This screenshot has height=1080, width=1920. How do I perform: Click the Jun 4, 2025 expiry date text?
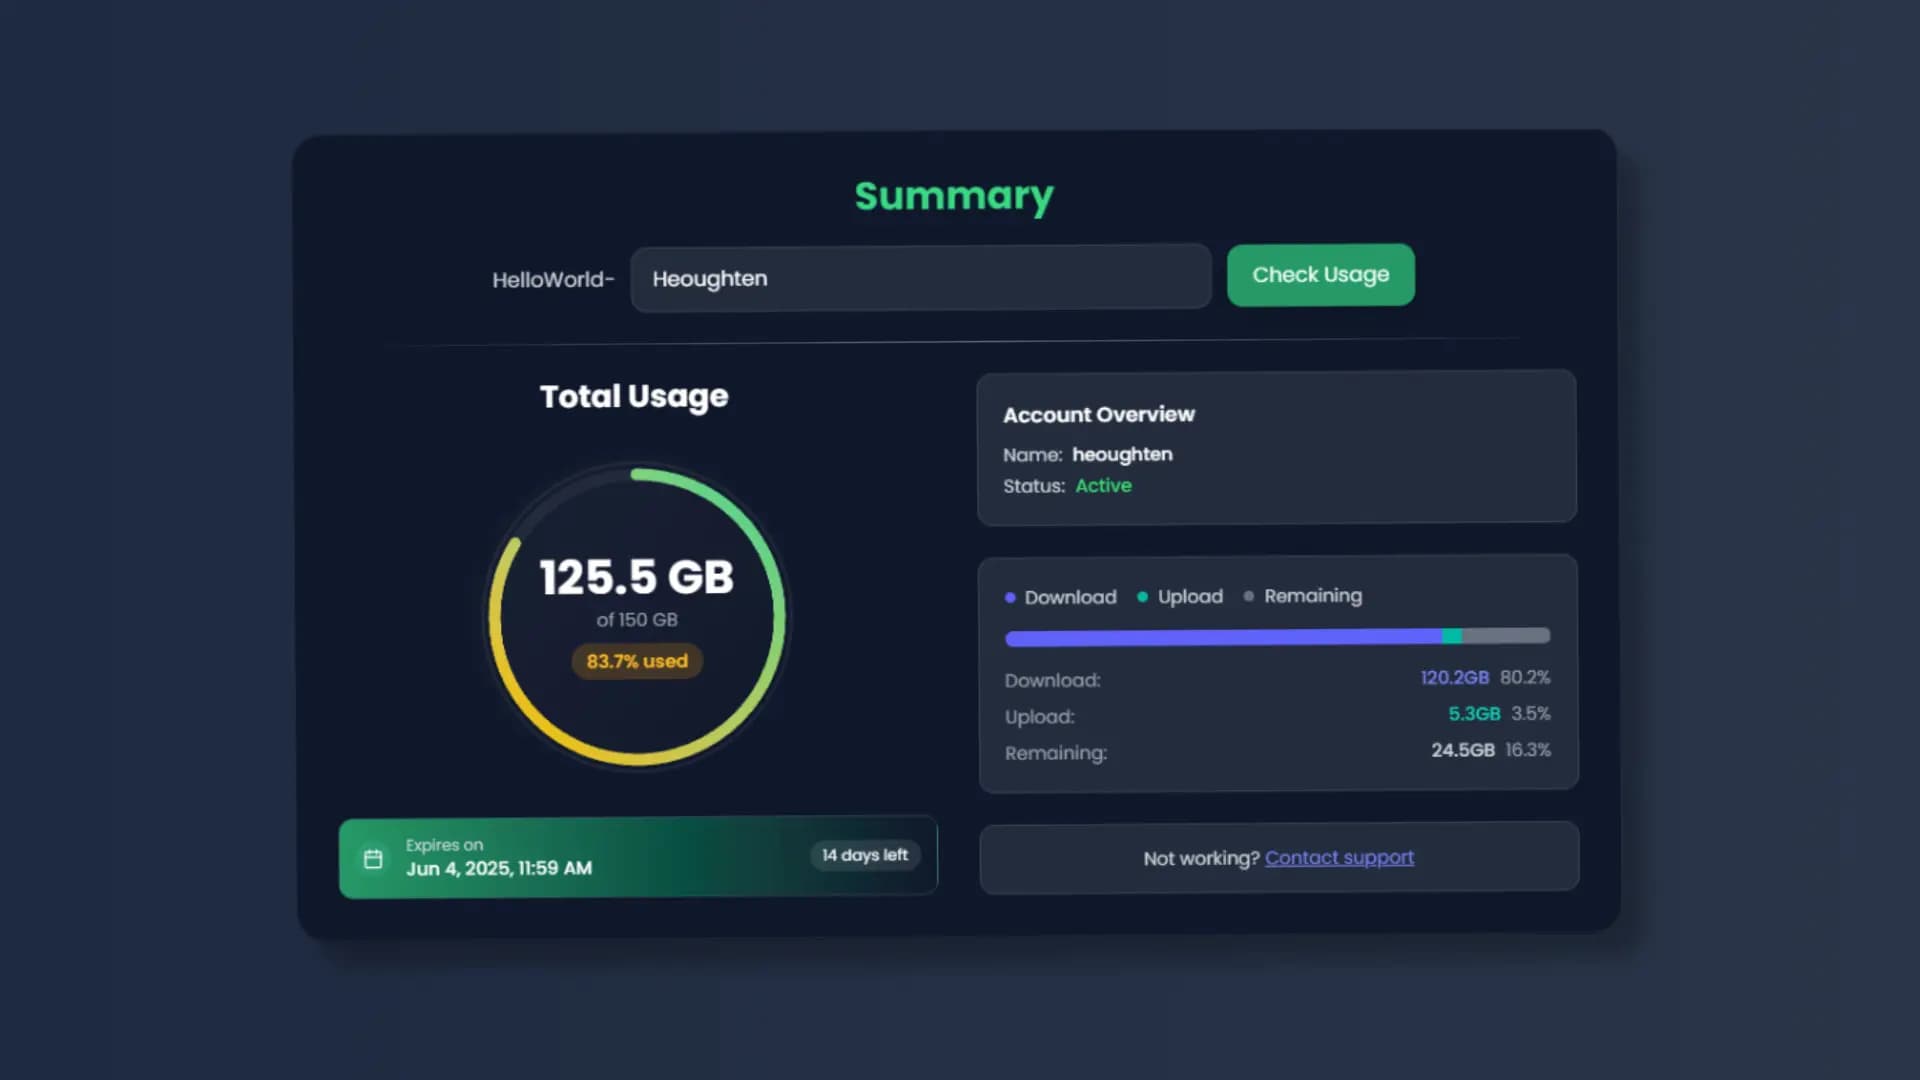[498, 868]
